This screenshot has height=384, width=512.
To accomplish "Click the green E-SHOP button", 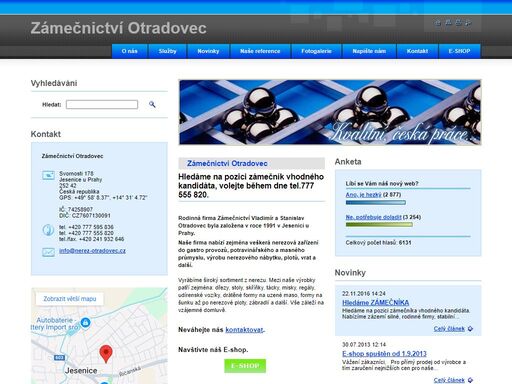I will (245, 366).
